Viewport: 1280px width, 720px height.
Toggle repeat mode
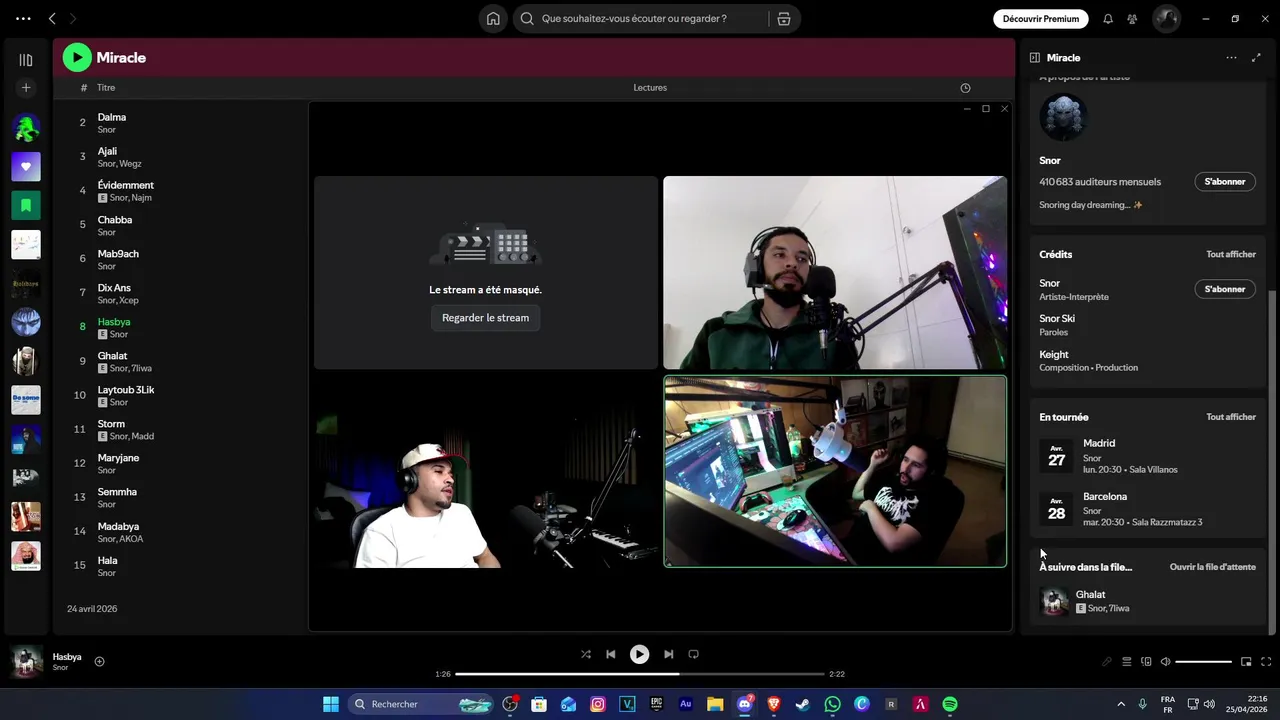click(693, 654)
